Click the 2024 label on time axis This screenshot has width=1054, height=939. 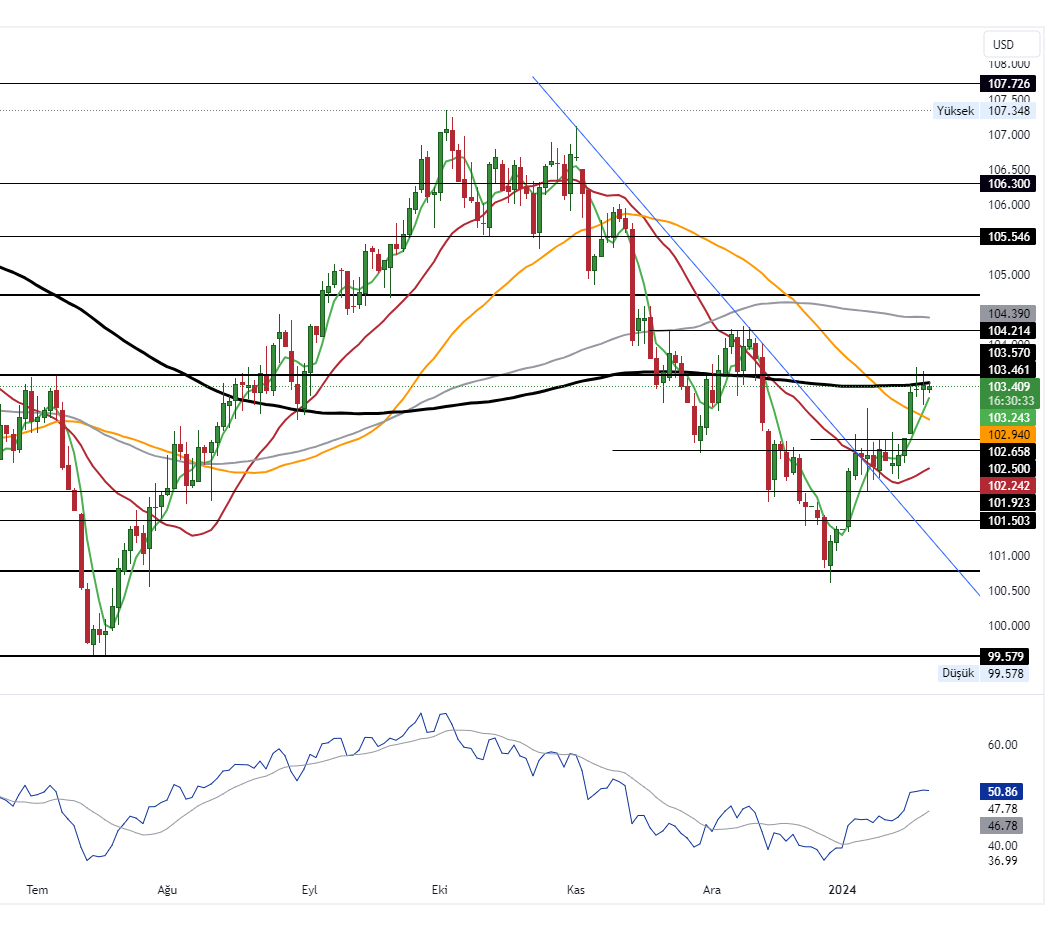click(x=843, y=889)
